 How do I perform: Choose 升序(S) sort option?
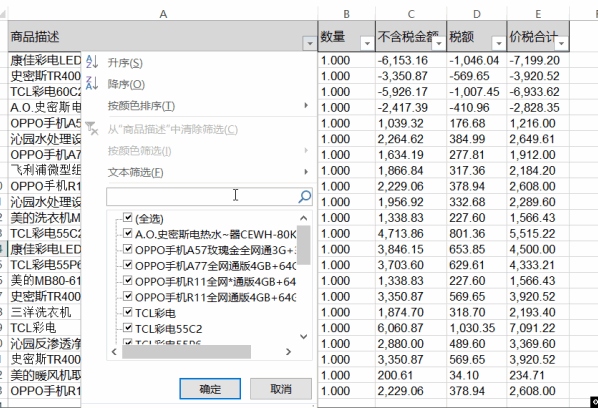(125, 63)
